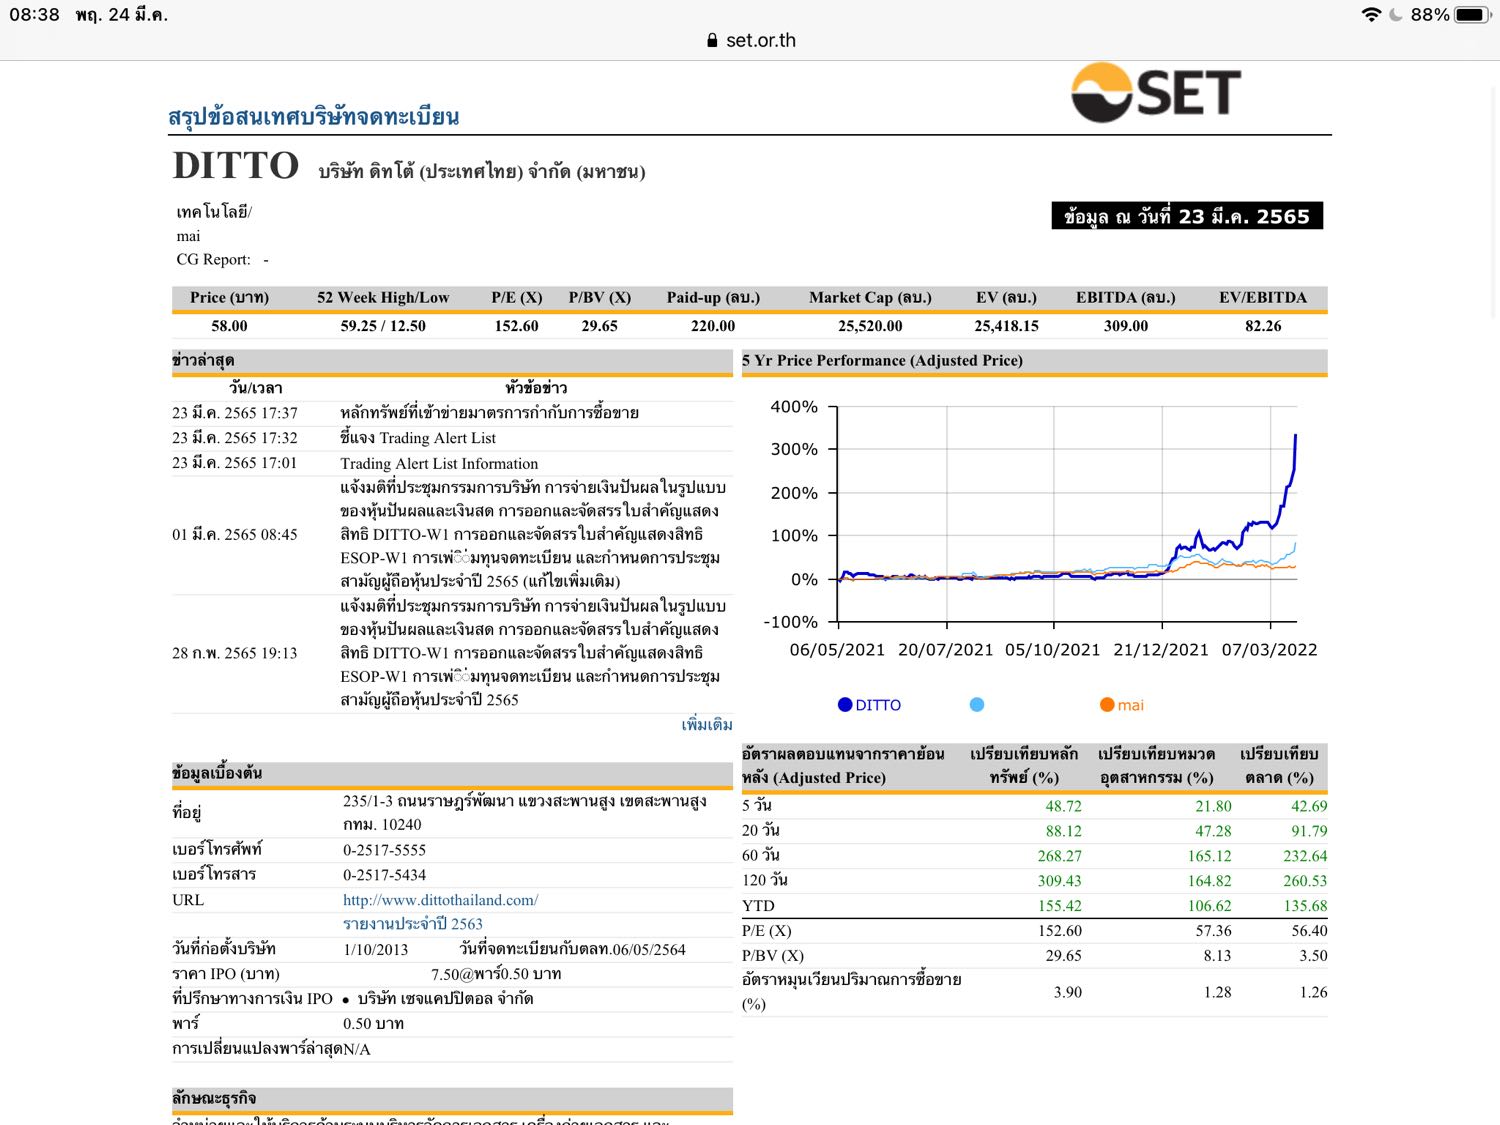
Task: Click the light blue legend dot
Action: (977, 705)
